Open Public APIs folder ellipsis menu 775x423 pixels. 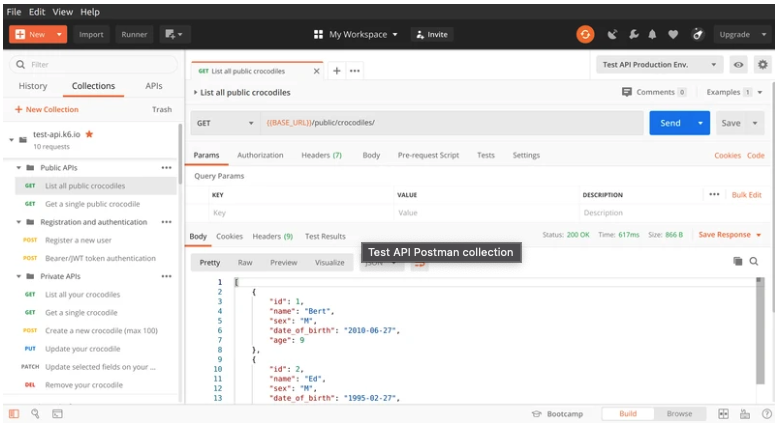167,168
